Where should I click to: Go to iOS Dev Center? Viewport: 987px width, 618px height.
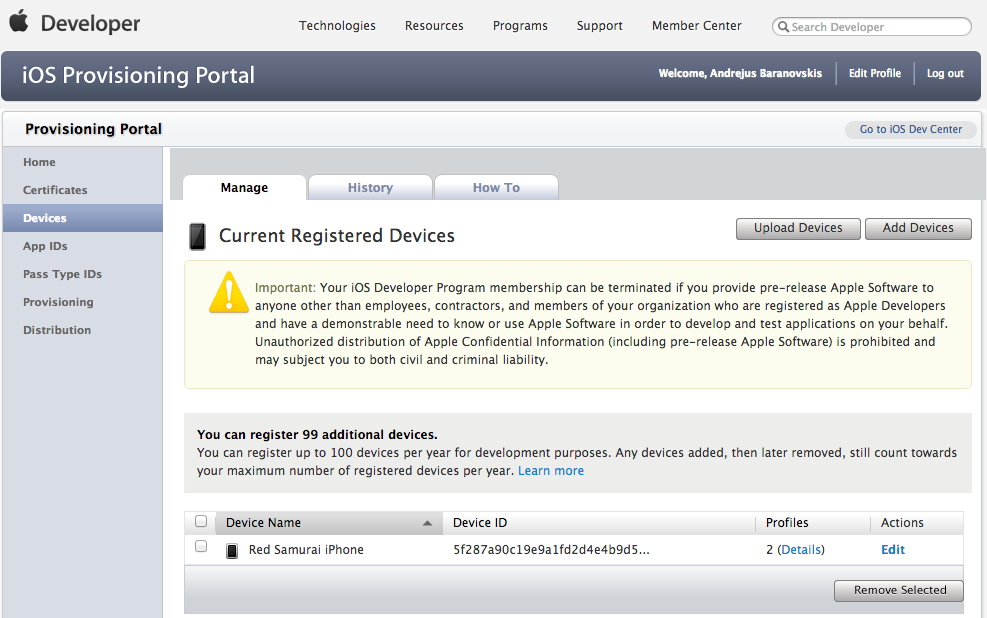(x=910, y=130)
